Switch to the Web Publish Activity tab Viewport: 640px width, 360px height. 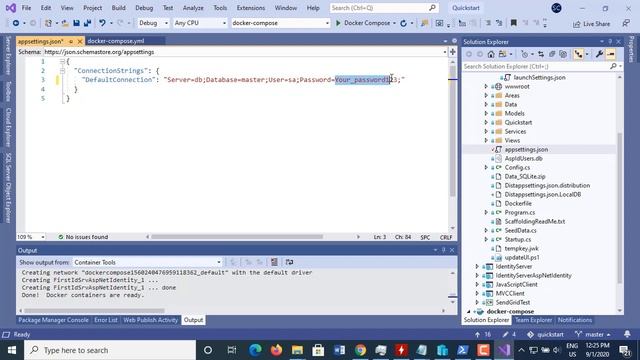(x=151, y=320)
